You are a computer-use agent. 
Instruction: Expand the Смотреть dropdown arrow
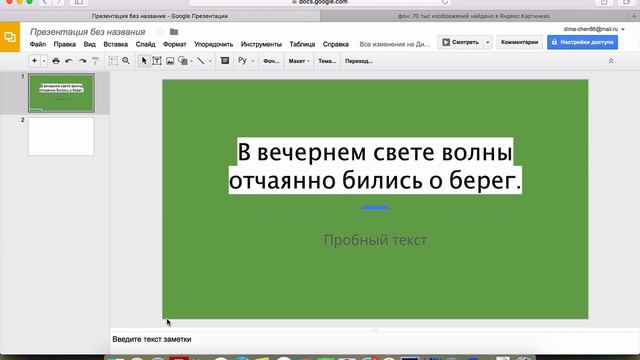tap(487, 42)
